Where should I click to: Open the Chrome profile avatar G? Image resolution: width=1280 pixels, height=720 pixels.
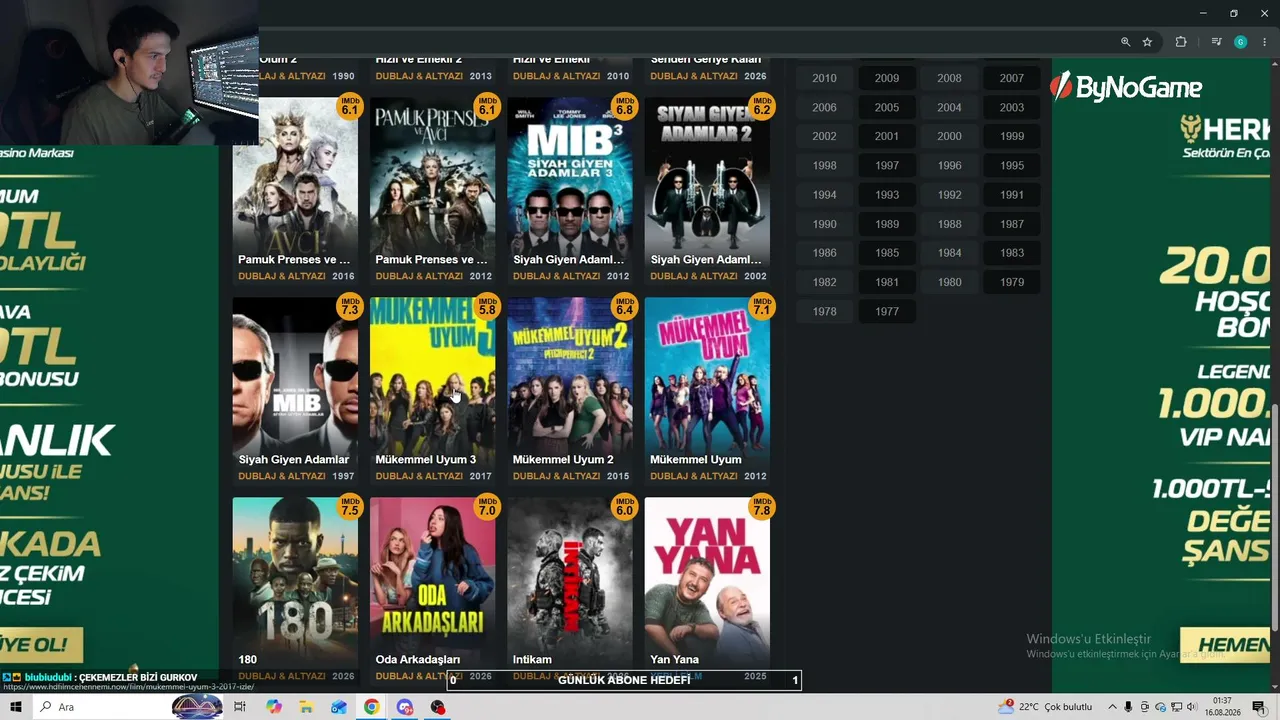point(1240,42)
